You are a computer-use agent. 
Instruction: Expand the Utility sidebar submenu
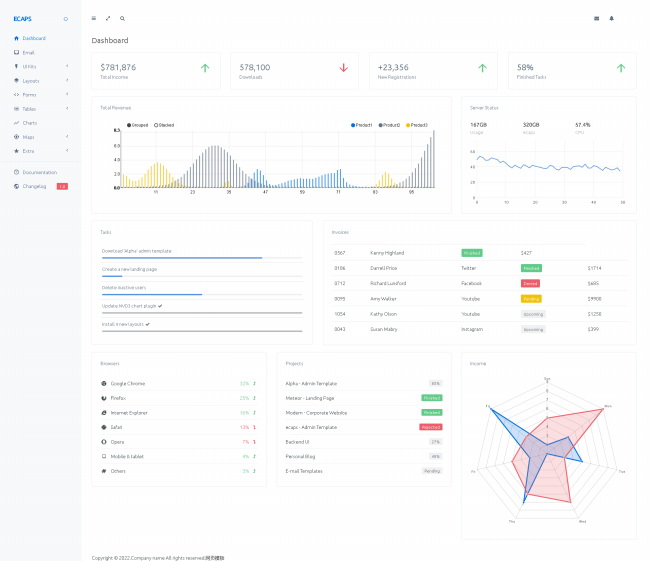point(40,66)
